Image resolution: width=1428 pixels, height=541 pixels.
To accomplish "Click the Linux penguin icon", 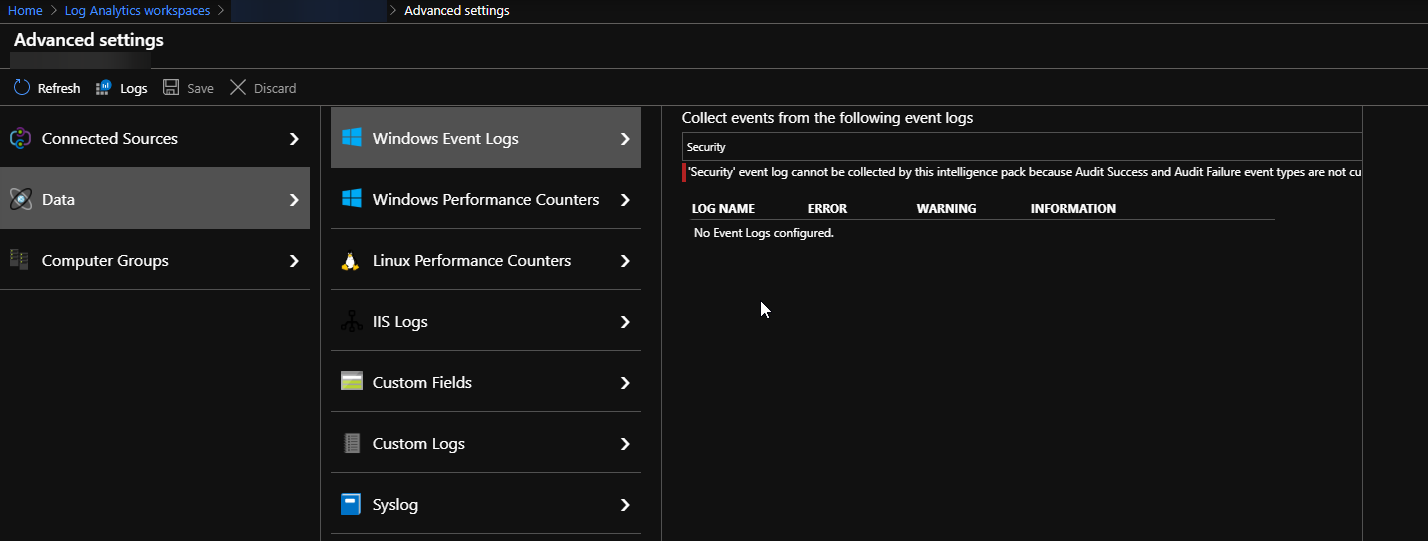I will (x=350, y=261).
